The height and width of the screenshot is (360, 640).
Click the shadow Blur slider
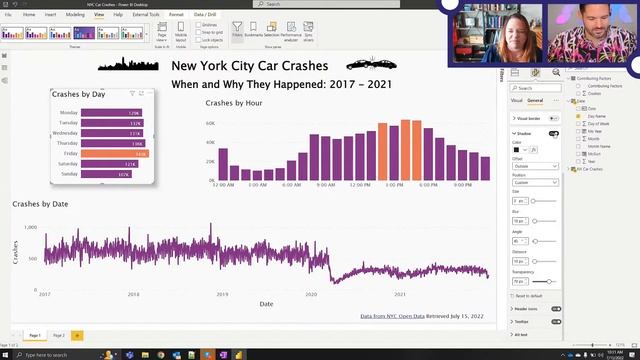tap(544, 221)
